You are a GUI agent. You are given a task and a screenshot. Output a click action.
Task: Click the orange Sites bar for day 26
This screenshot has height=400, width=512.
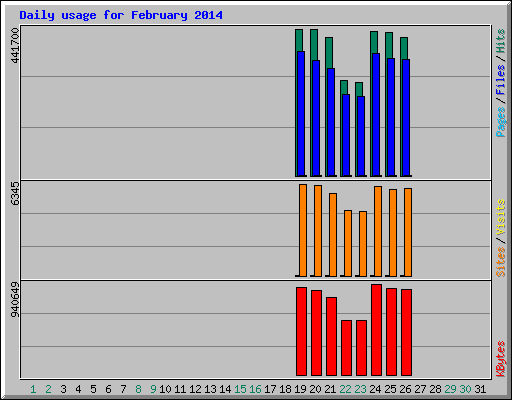click(408, 232)
